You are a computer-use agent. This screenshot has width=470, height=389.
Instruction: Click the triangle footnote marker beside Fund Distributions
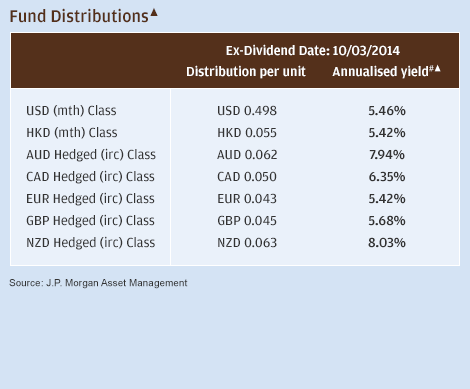[x=154, y=13]
